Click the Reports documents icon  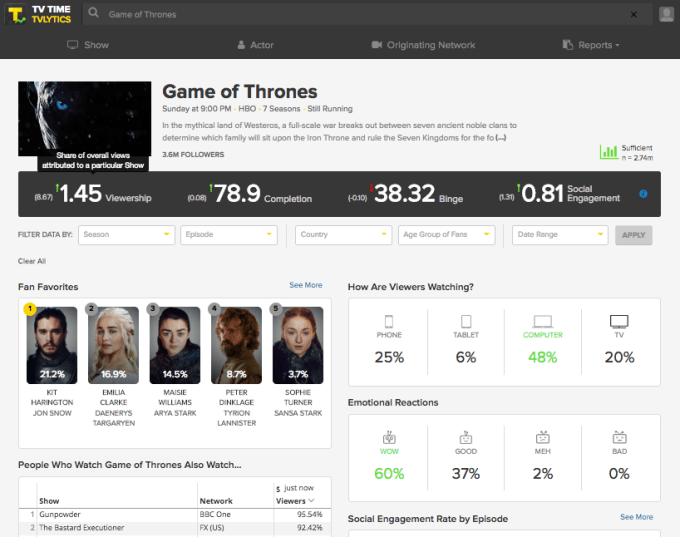tap(568, 45)
